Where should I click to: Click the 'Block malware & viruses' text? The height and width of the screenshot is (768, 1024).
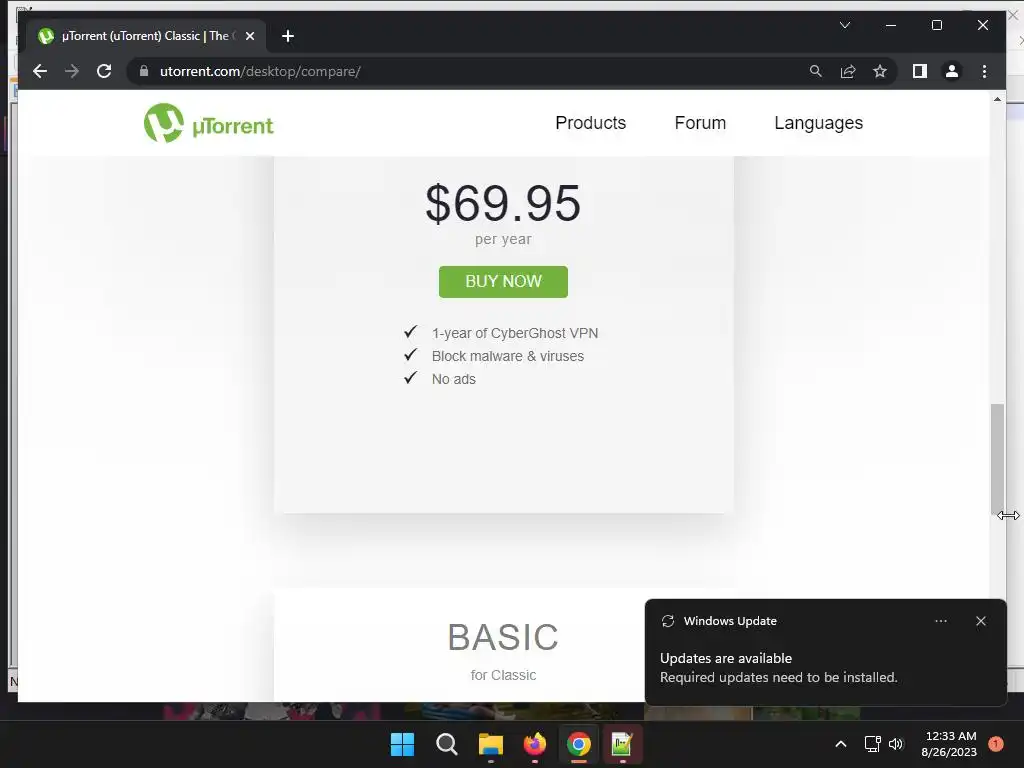pos(507,356)
